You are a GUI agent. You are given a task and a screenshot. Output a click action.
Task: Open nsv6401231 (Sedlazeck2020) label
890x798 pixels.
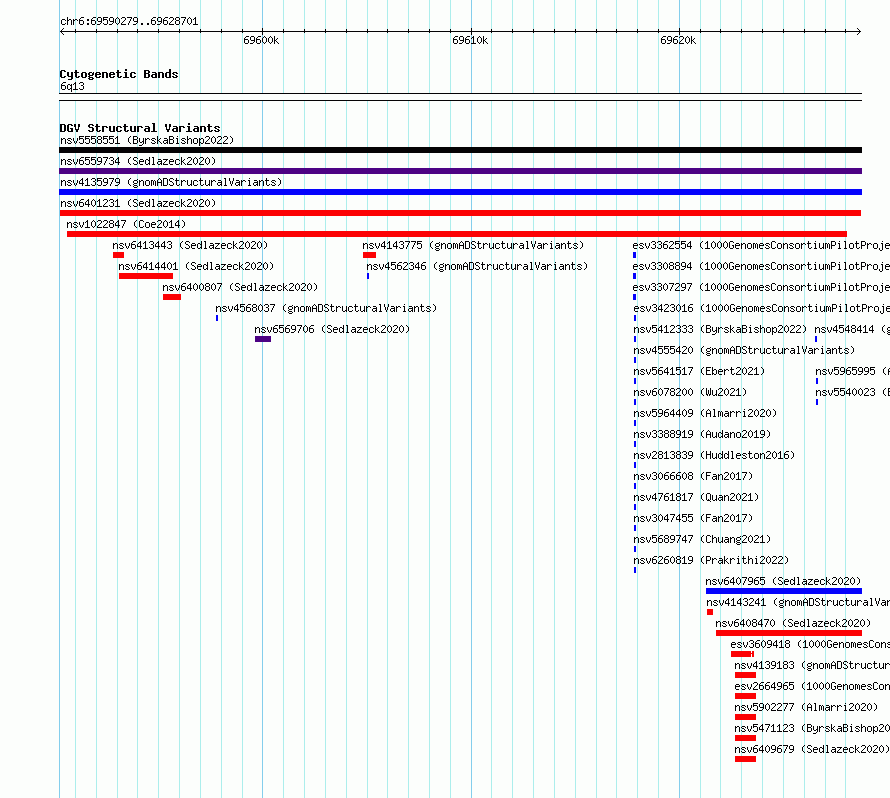click(138, 203)
